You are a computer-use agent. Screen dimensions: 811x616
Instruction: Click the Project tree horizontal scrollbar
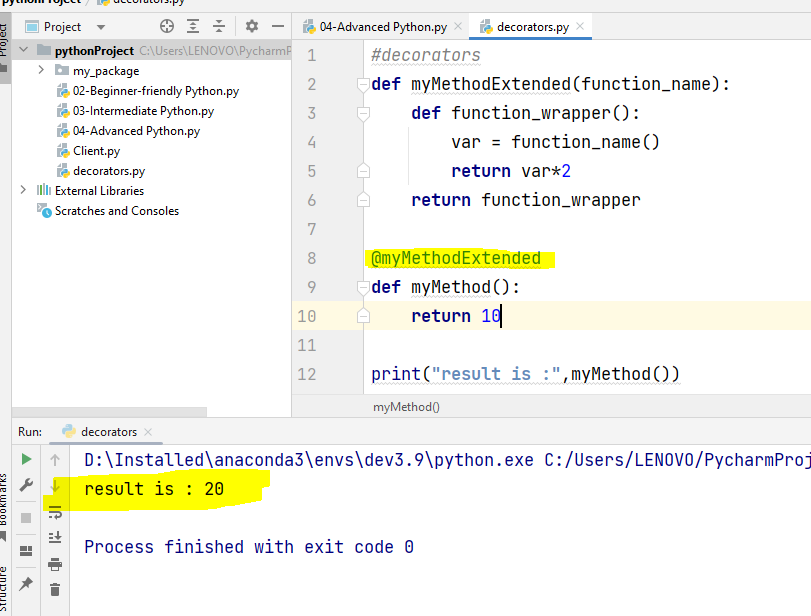click(110, 412)
